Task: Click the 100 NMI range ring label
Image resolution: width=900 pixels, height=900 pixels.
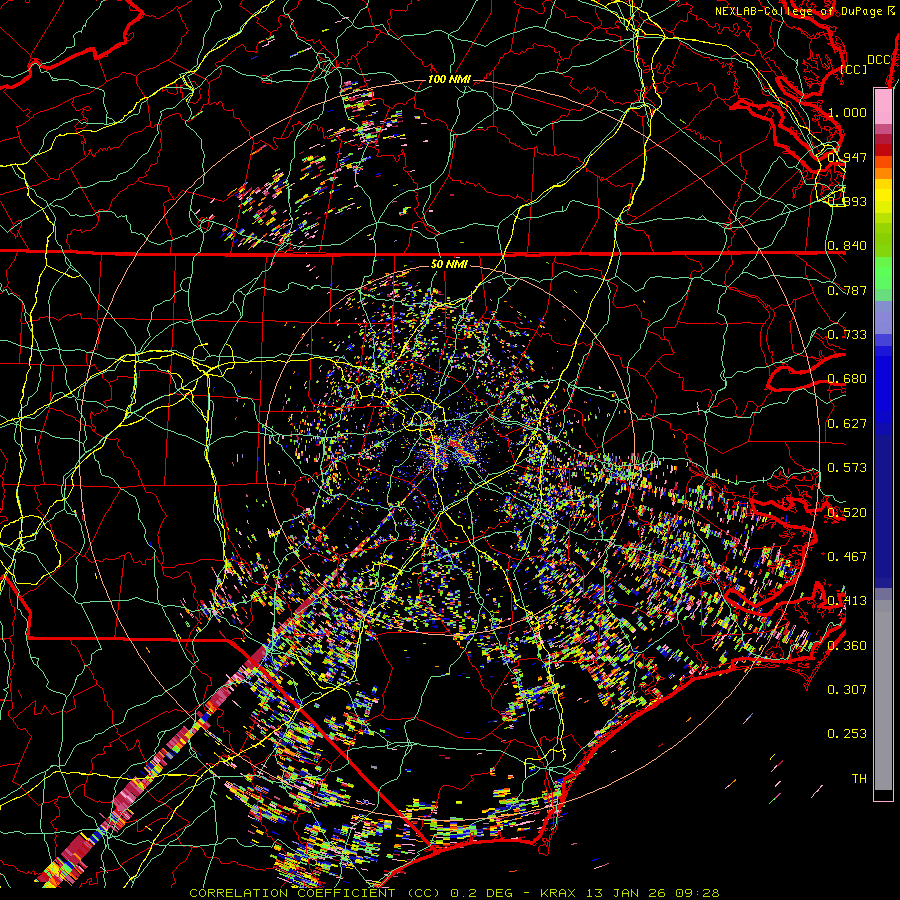Action: click(x=449, y=79)
